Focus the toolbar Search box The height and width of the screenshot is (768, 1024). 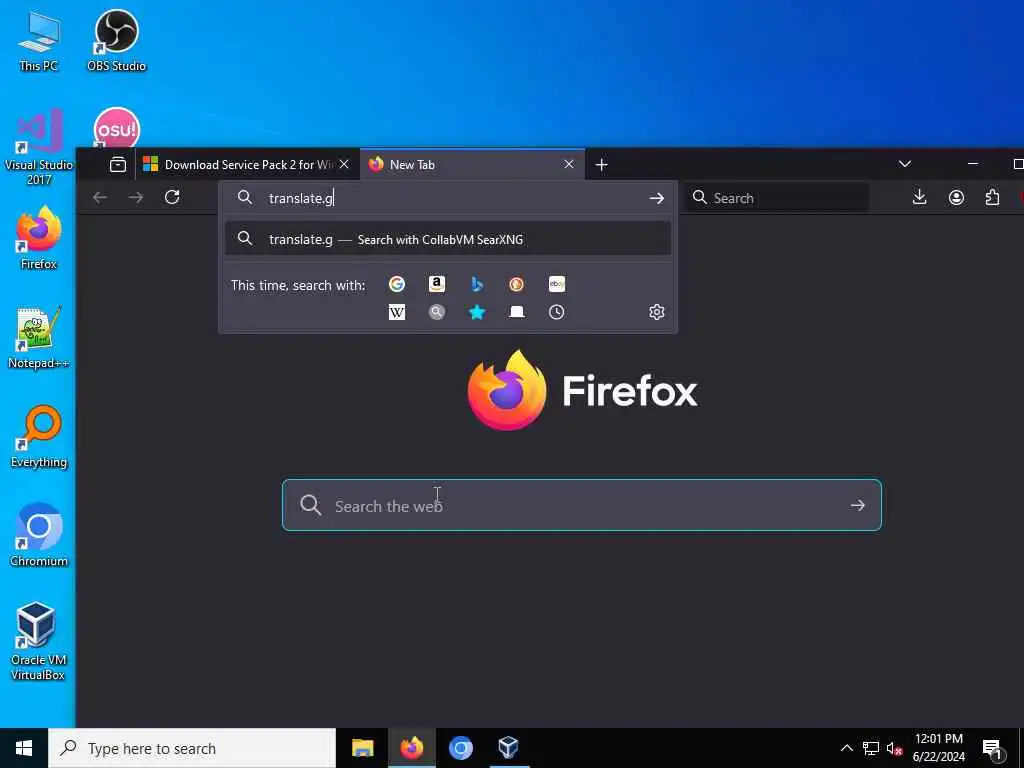coord(776,198)
